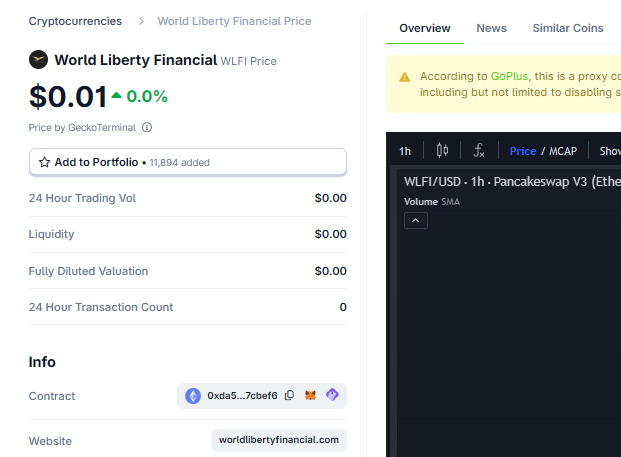Switch to the News tab
Screen dimensions: 621x457
(x=491, y=28)
